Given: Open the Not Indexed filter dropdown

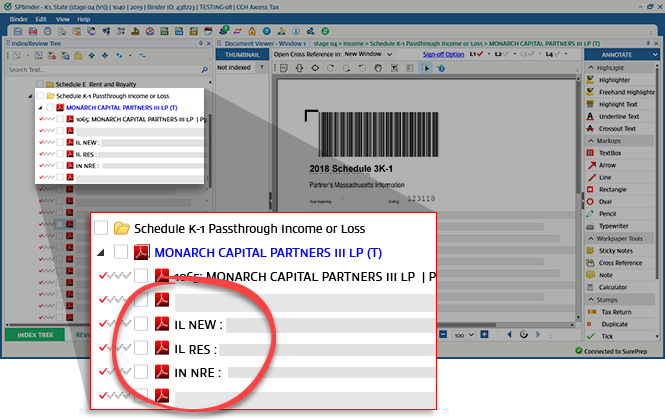Looking at the screenshot, I should click(262, 67).
